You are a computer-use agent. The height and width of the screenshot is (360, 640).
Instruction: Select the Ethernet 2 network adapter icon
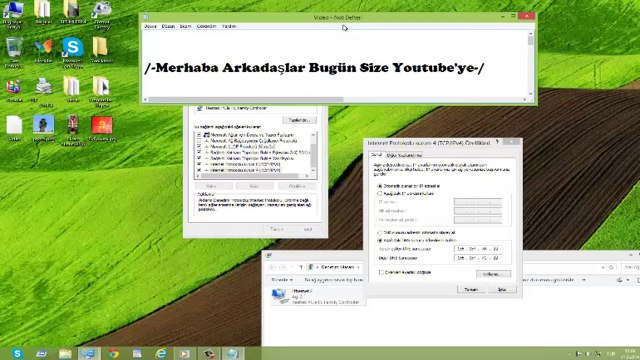pos(280,296)
